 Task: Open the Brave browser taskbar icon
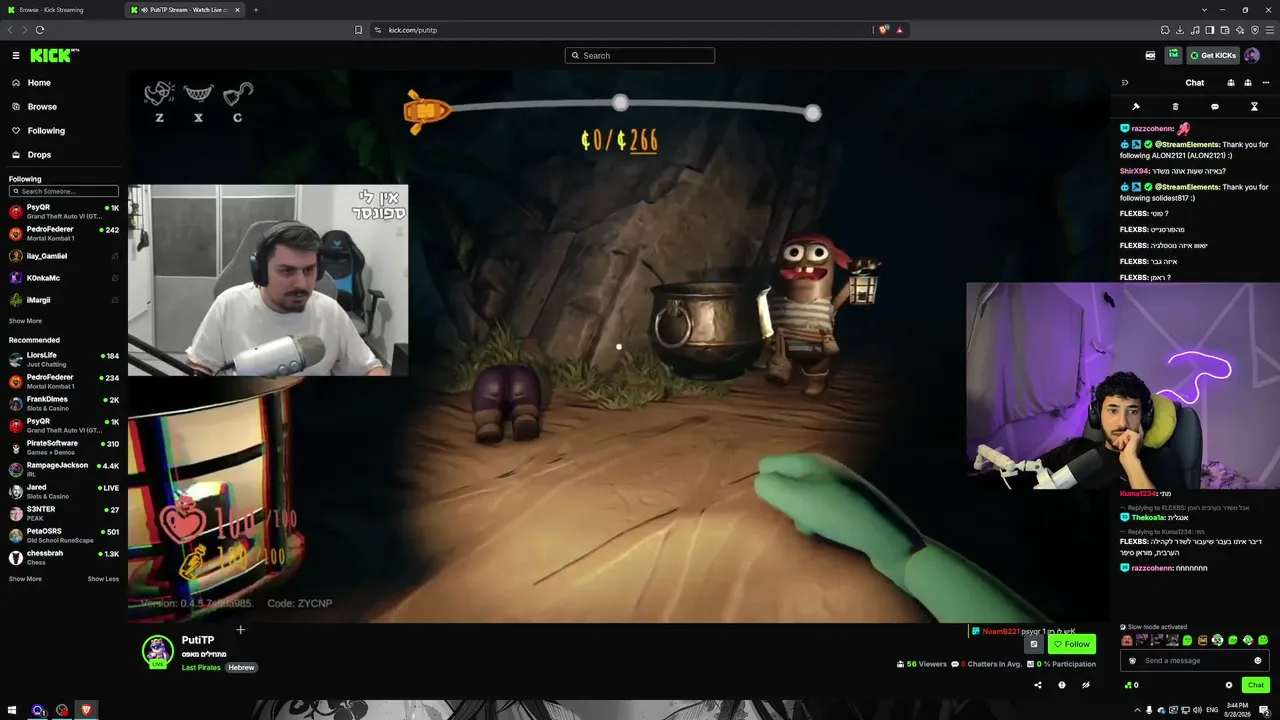point(86,710)
